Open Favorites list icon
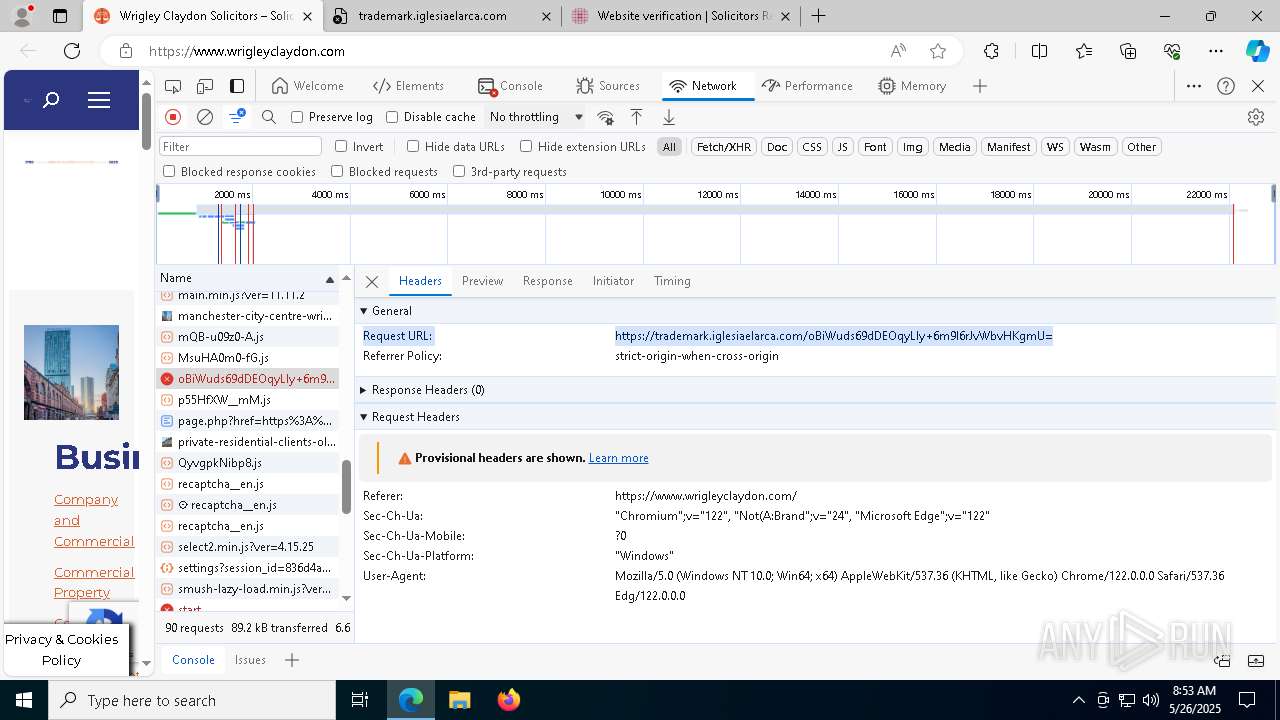1280x720 pixels. (x=1084, y=51)
